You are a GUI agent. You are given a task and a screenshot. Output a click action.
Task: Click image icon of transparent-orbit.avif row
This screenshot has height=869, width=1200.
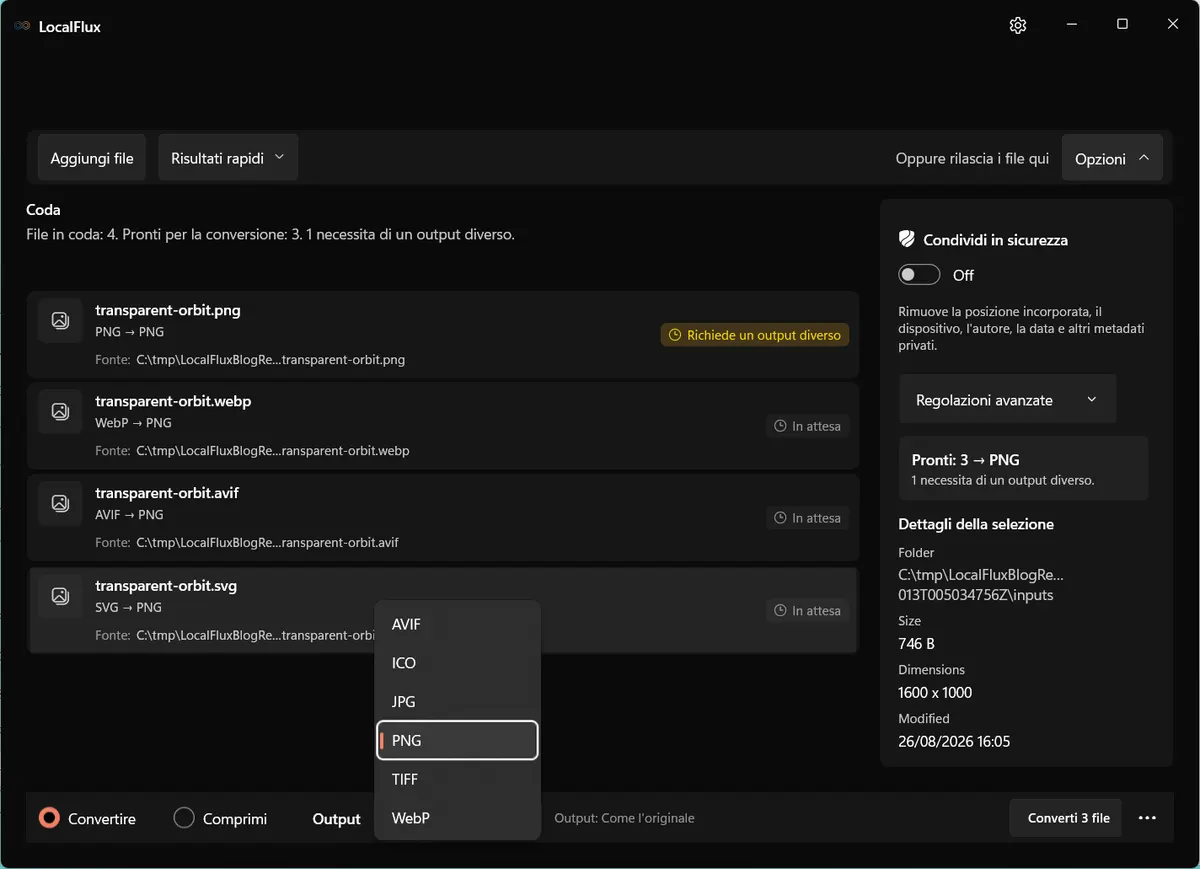click(60, 503)
